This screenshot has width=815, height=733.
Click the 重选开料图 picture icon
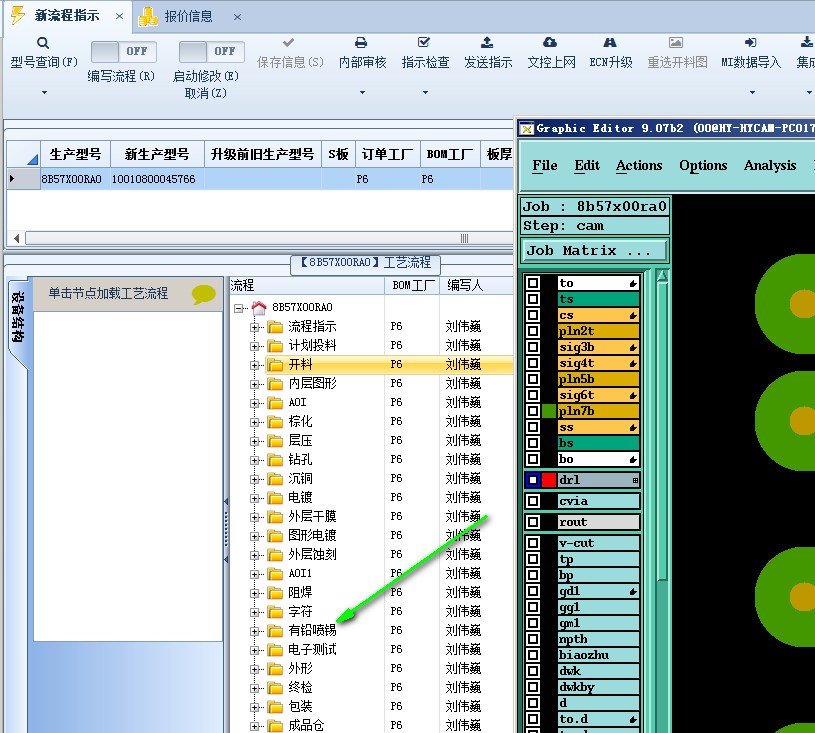pyautogui.click(x=676, y=42)
